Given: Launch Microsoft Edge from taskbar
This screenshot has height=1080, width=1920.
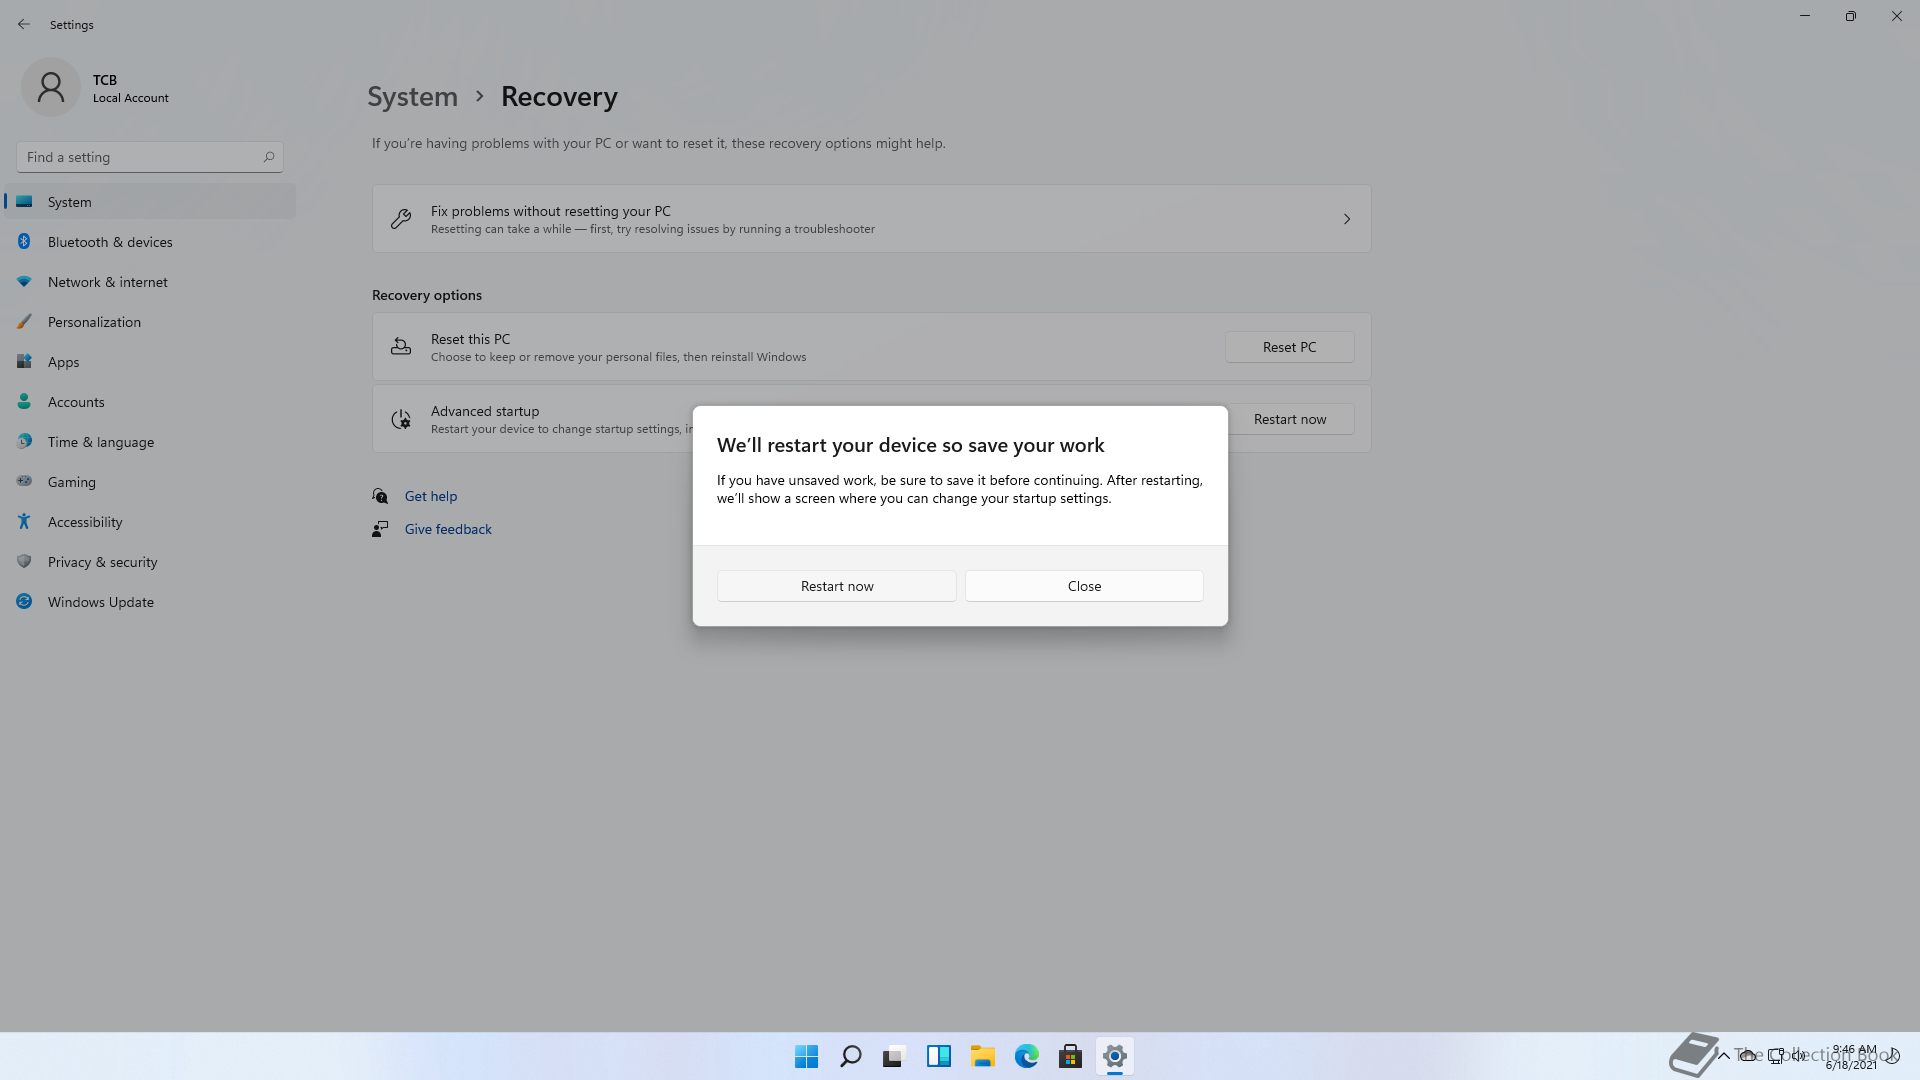Looking at the screenshot, I should tap(1026, 1056).
